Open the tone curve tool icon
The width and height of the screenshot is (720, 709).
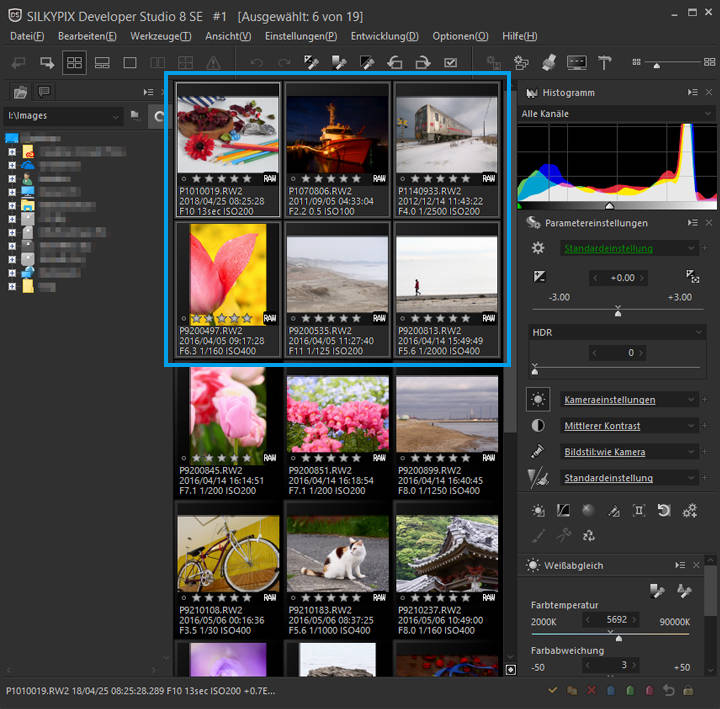point(563,510)
